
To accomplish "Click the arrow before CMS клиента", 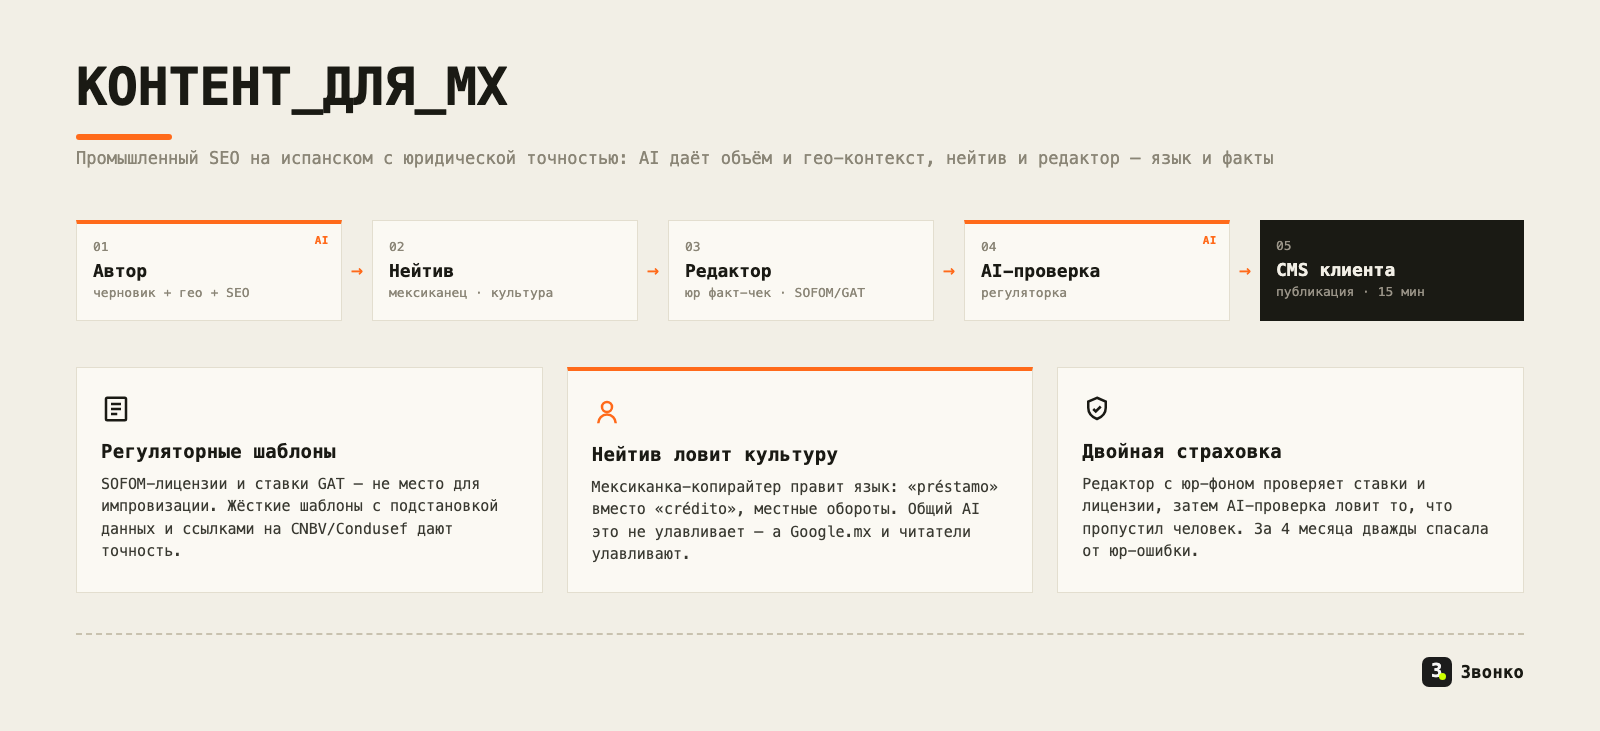I will (x=1245, y=271).
